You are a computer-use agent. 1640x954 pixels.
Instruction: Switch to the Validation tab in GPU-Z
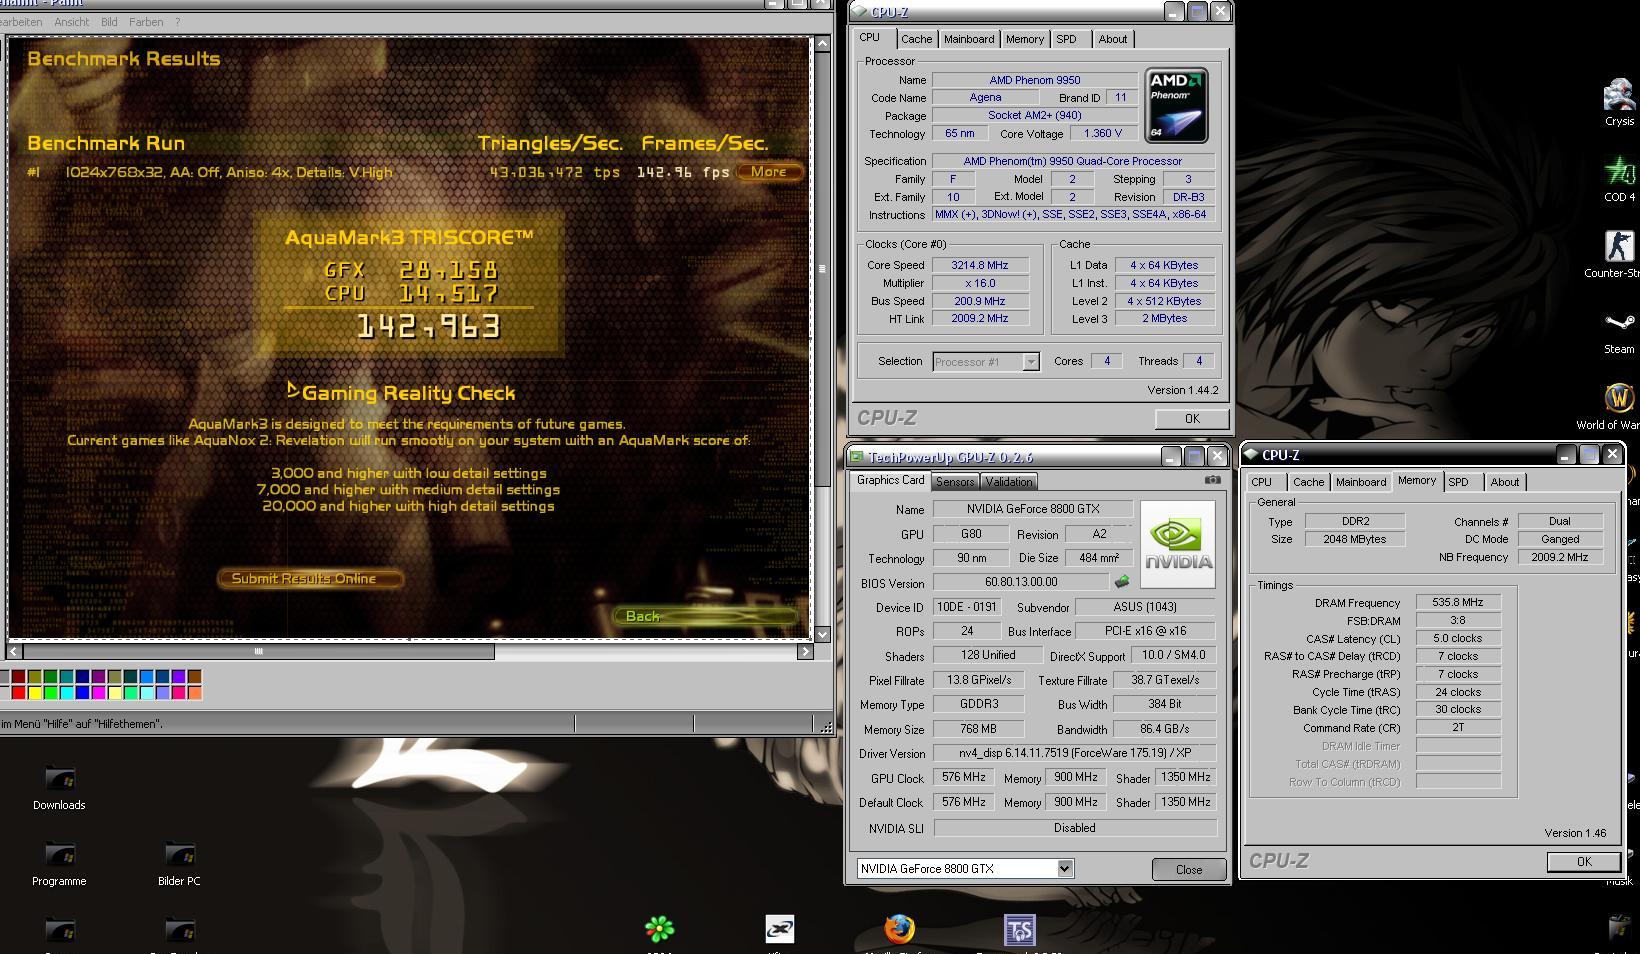click(x=1008, y=482)
